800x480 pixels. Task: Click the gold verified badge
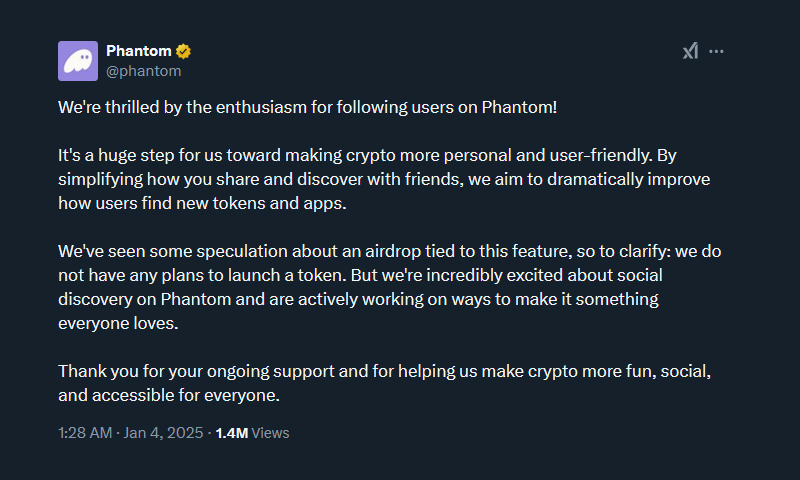[184, 51]
